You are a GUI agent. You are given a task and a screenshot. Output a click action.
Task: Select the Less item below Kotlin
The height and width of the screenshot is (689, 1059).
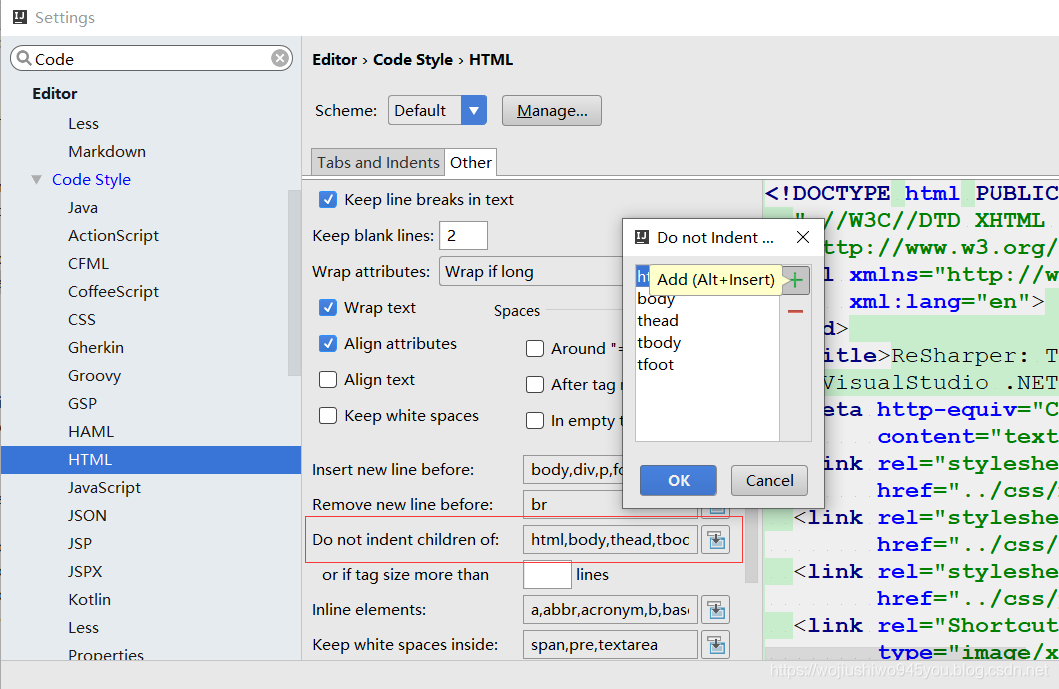click(x=83, y=628)
